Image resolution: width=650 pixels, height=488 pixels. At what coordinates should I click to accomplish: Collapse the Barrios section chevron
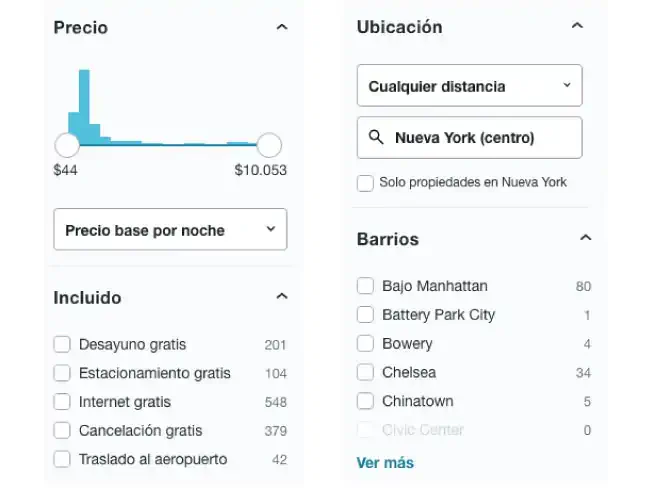[x=586, y=238]
